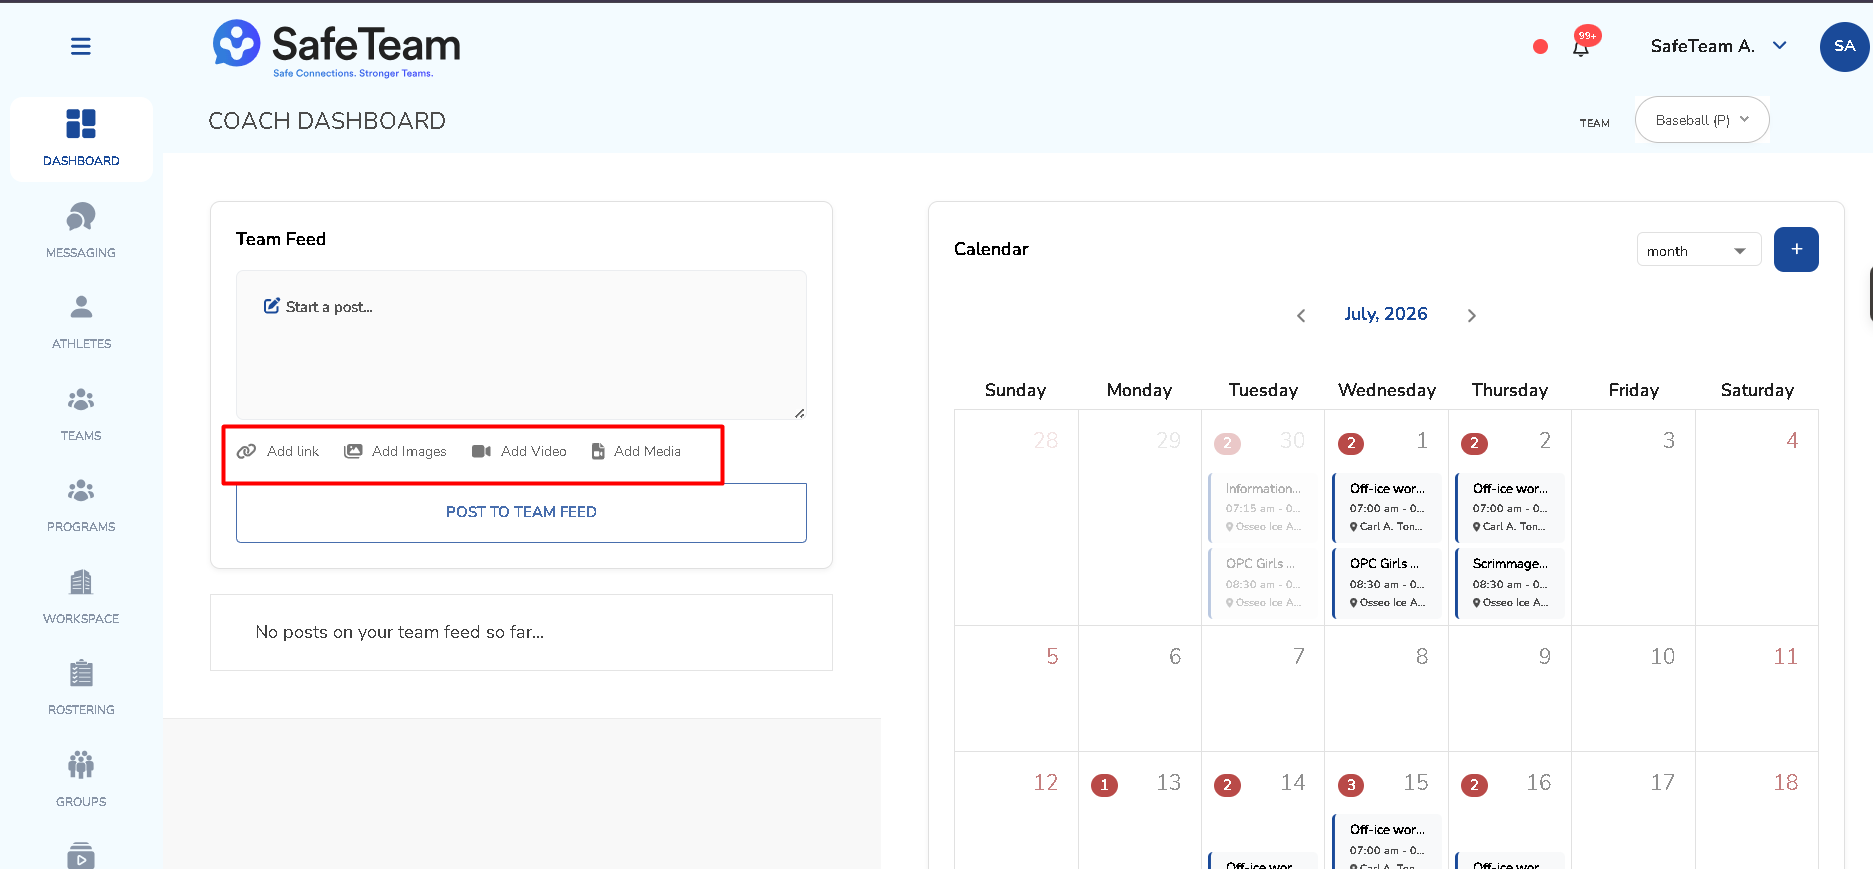Select July 17 calendar day
The width and height of the screenshot is (1873, 869).
[1633, 810]
